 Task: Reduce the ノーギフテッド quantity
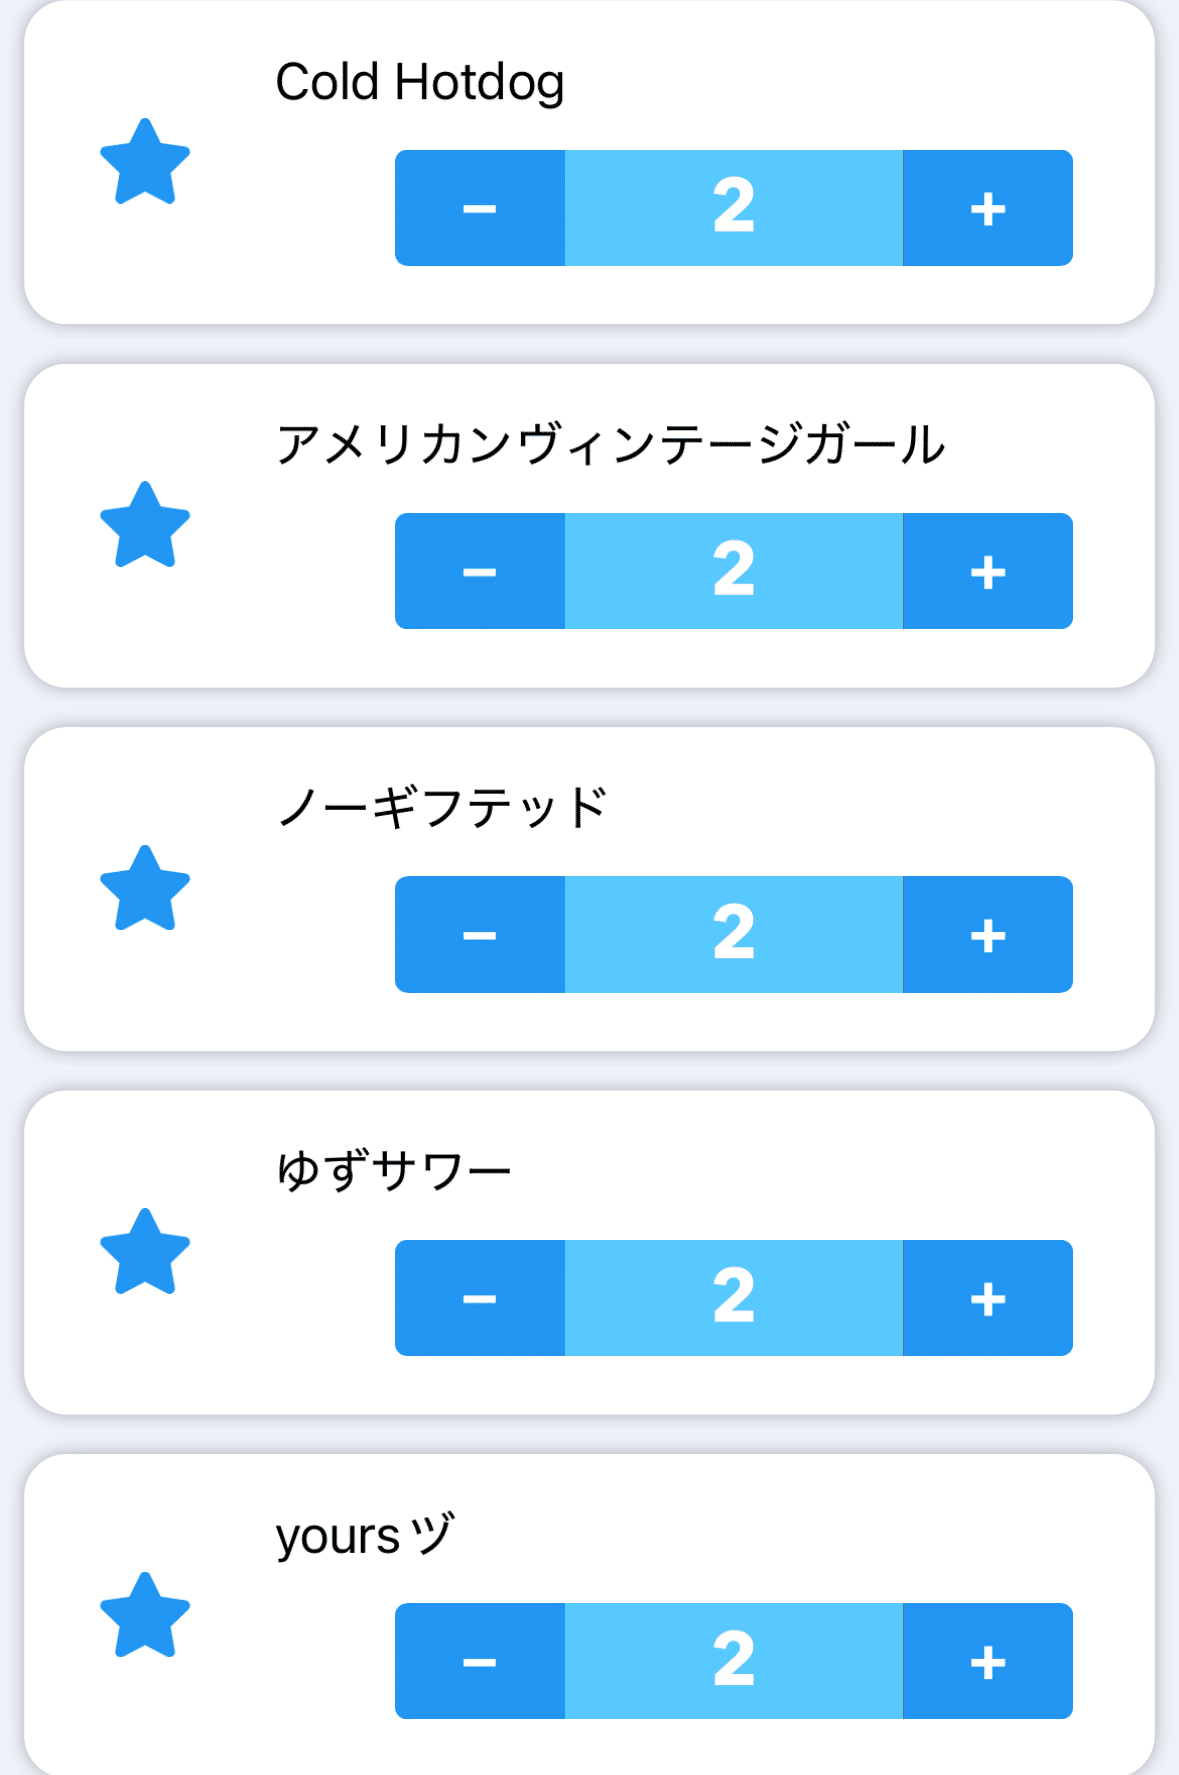[x=480, y=935]
